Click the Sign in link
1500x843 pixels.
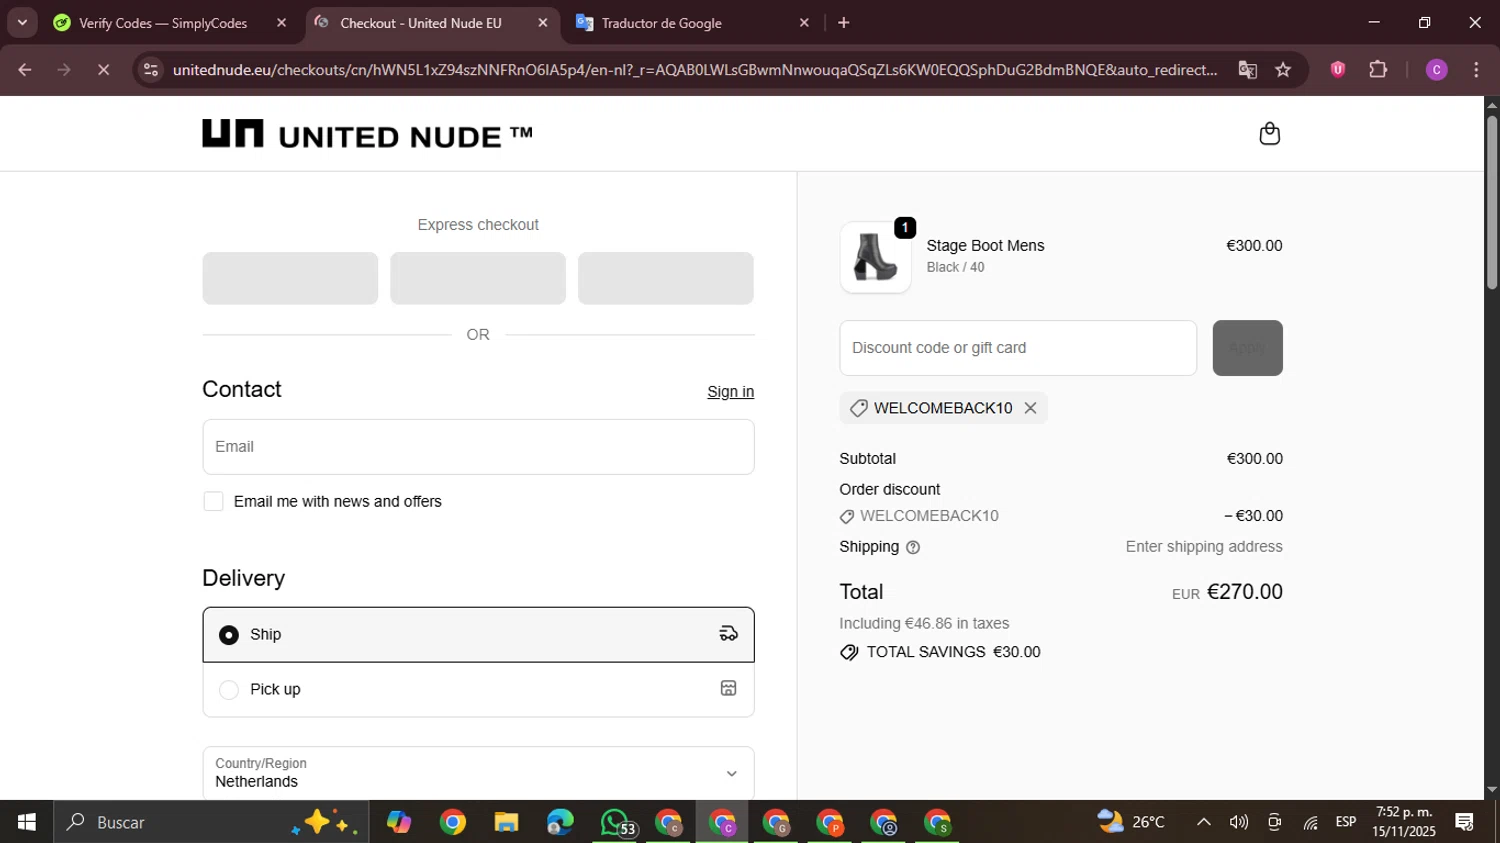(x=730, y=392)
